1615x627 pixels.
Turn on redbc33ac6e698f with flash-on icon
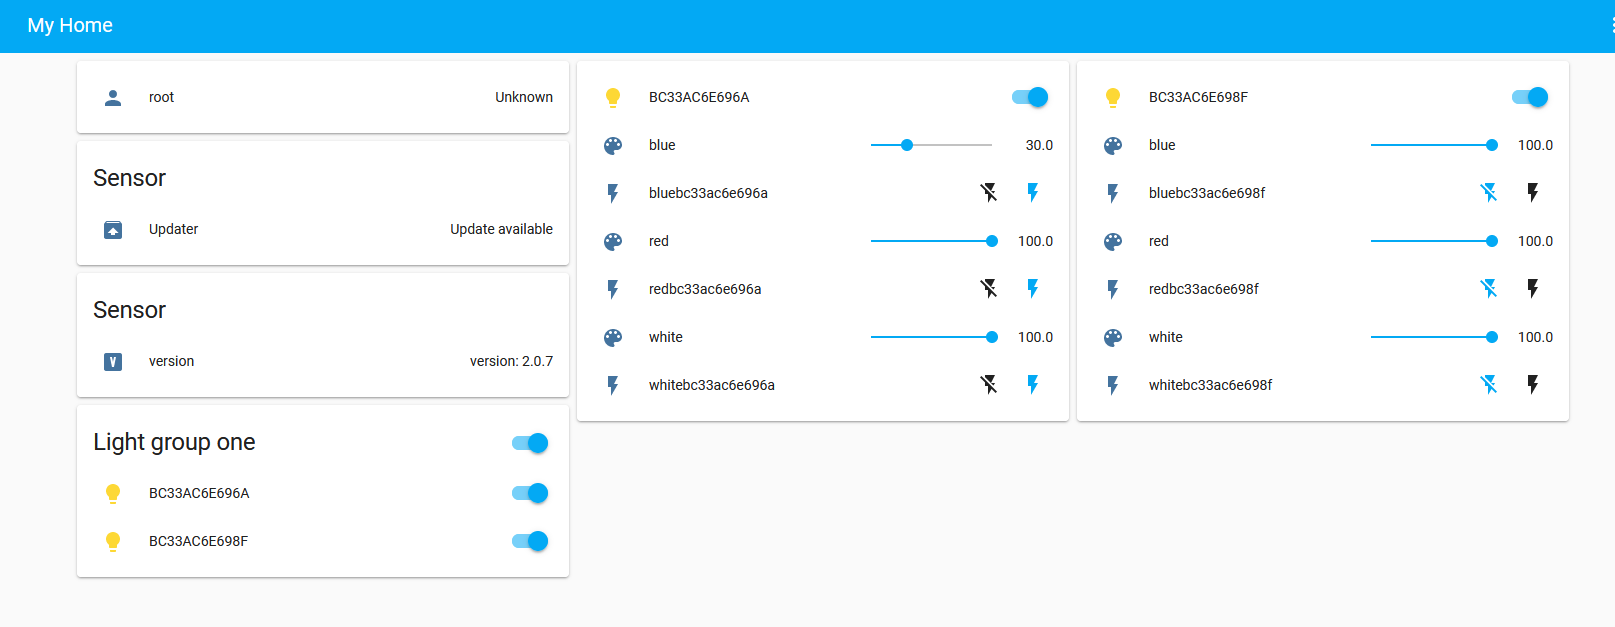[x=1533, y=288]
